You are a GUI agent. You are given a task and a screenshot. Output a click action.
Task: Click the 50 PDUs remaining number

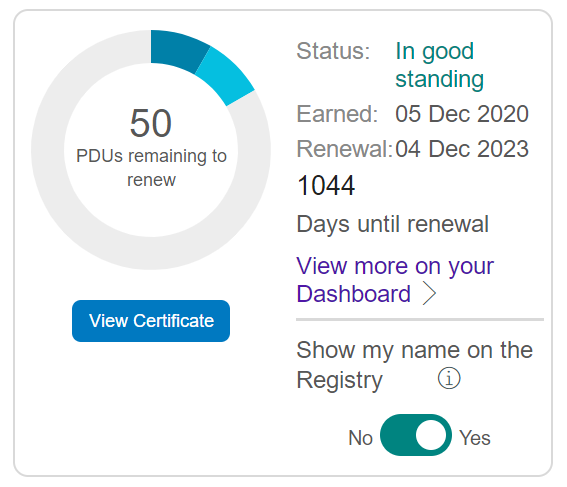point(150,124)
